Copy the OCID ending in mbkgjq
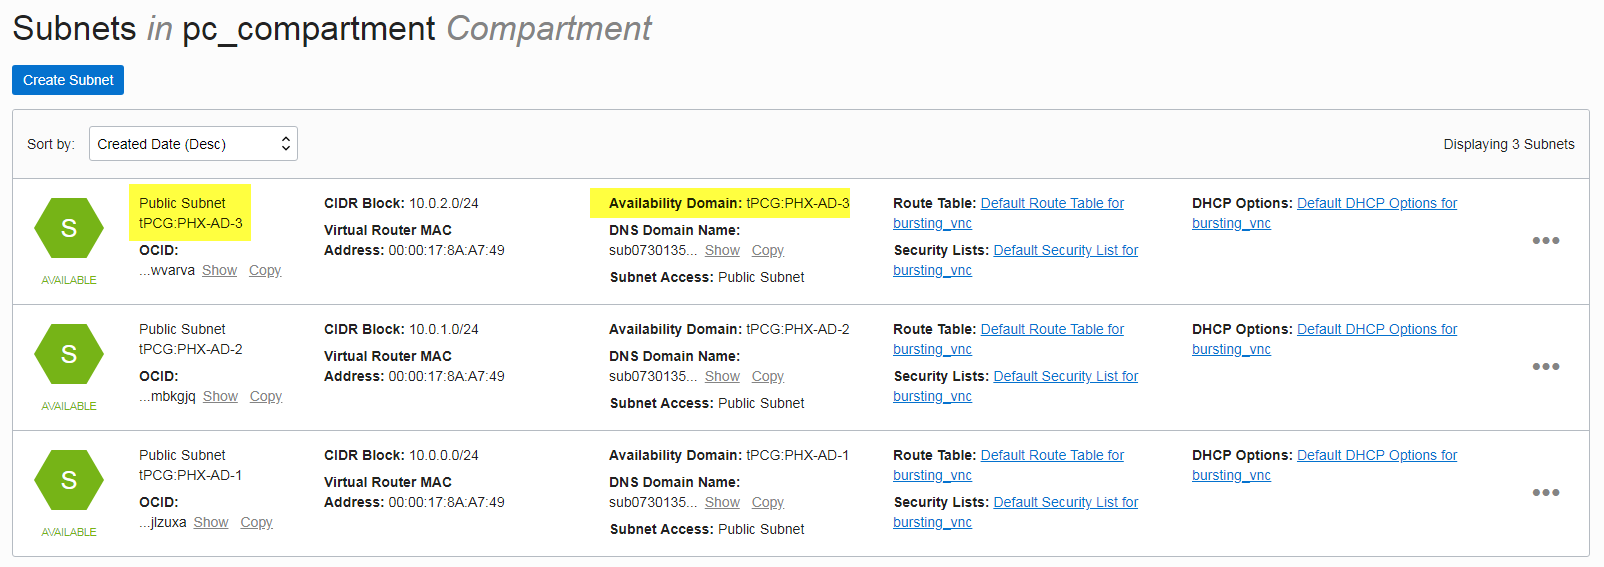Viewport: 1604px width, 567px height. [x=265, y=396]
